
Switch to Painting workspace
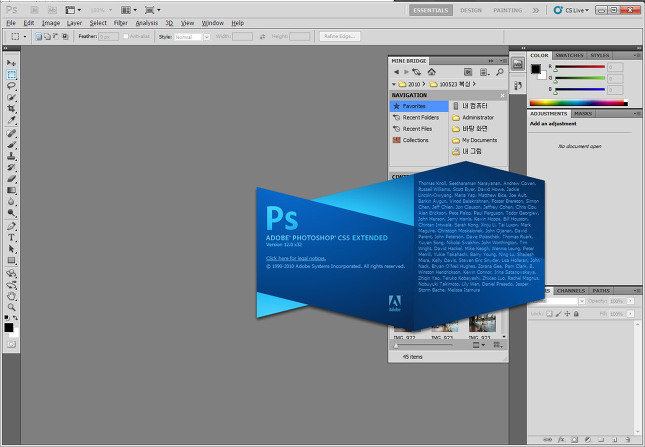508,10
